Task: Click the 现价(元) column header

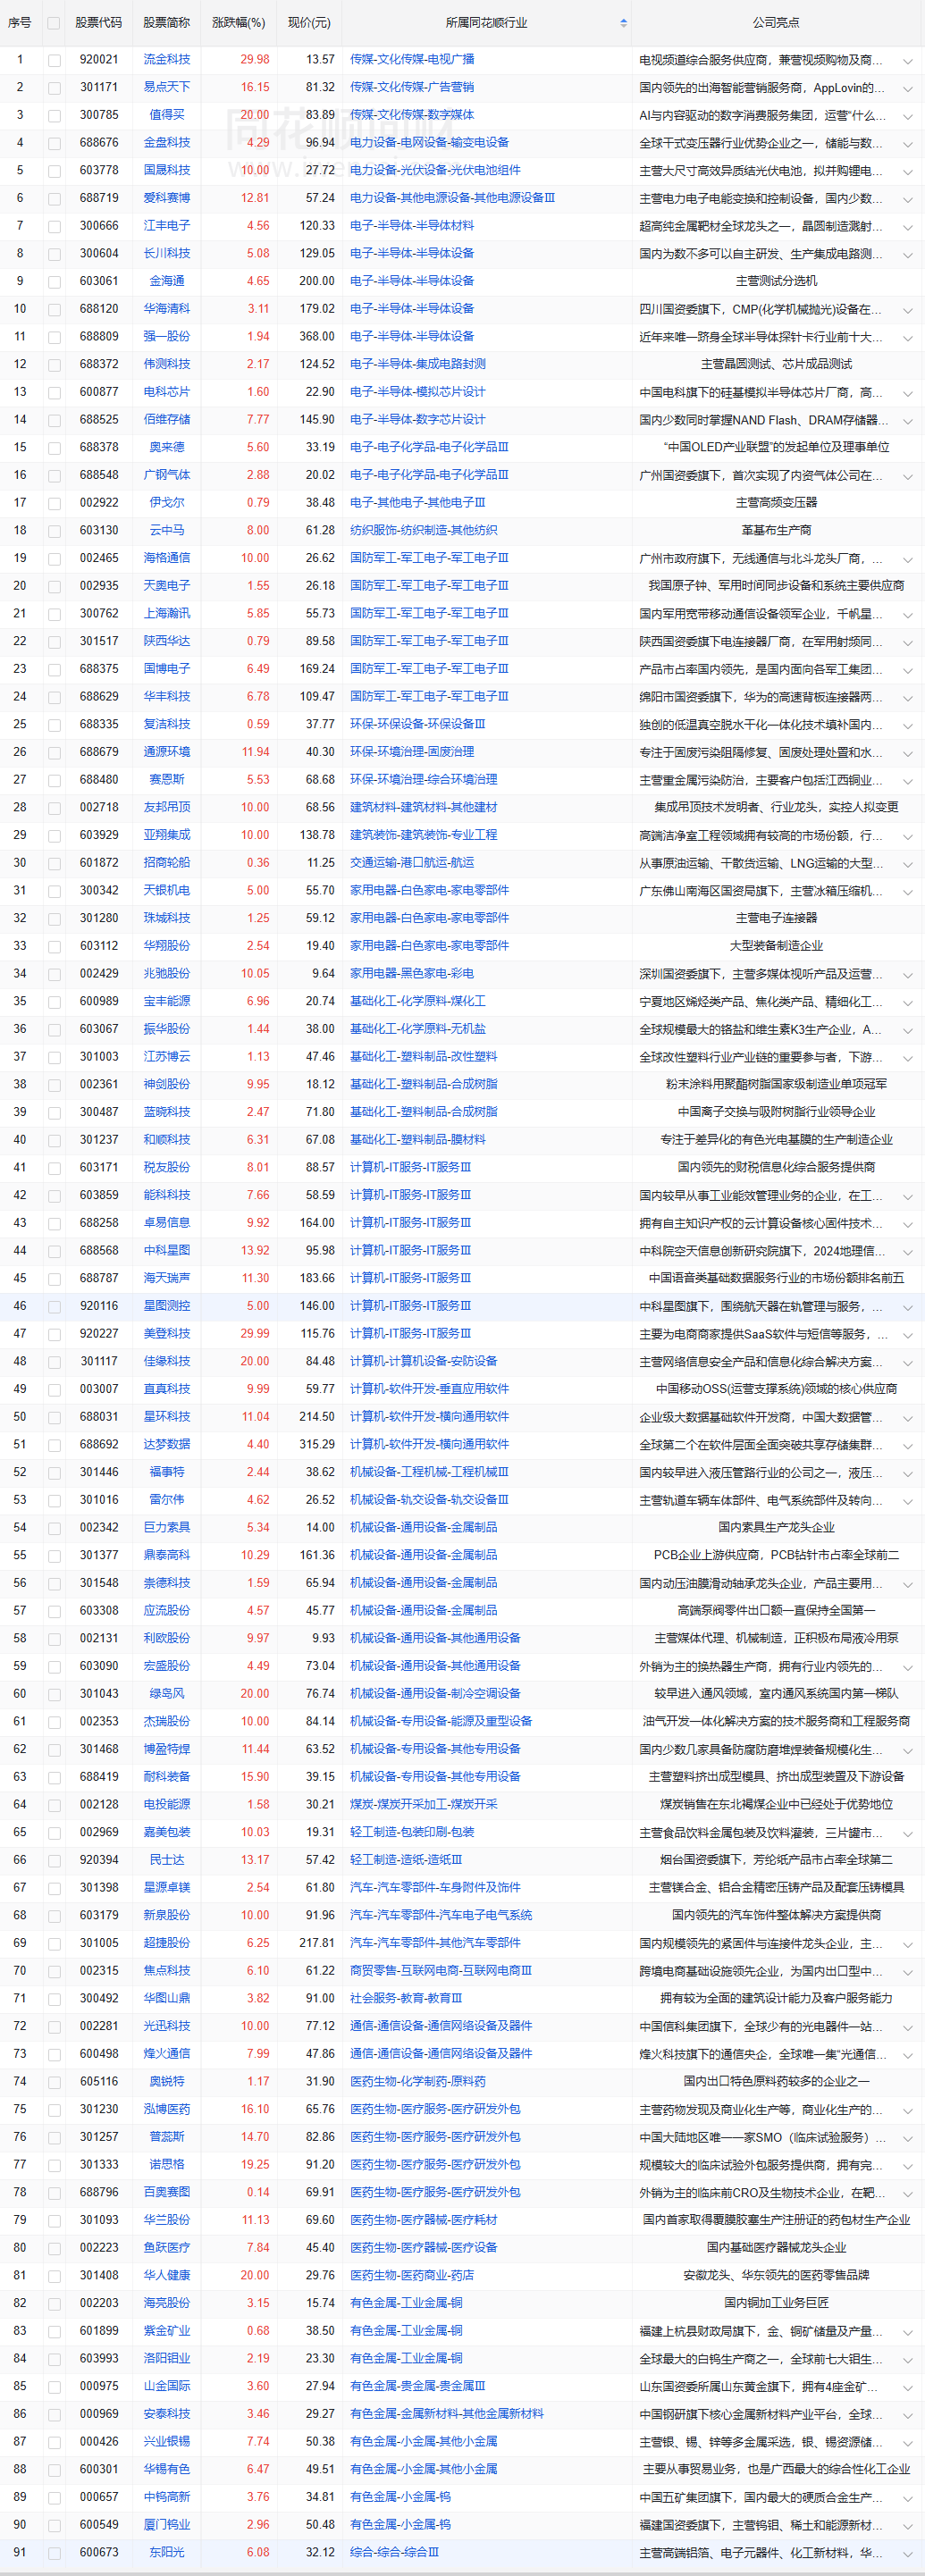Action: [309, 23]
